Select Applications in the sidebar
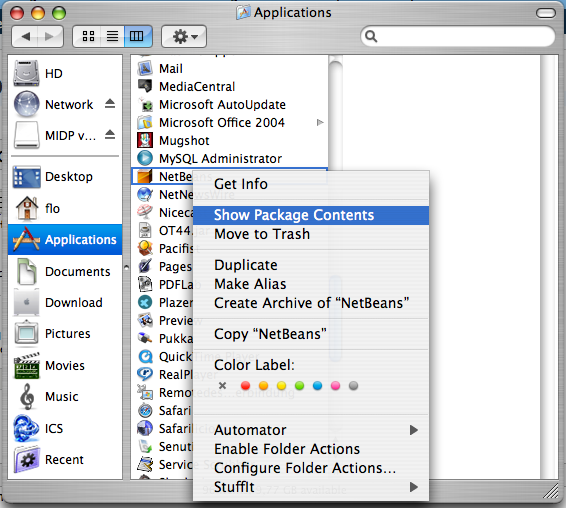This screenshot has height=508, width=566. (65, 239)
